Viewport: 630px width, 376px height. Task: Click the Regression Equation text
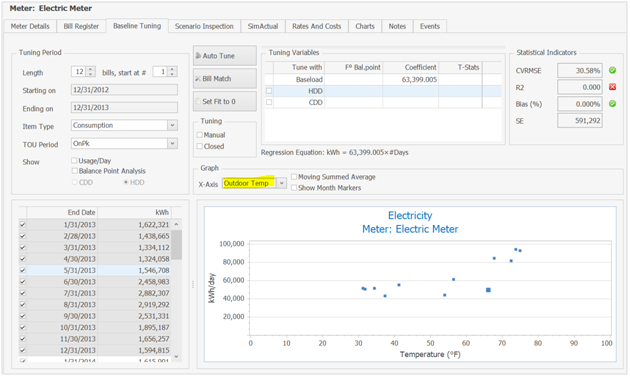(335, 153)
